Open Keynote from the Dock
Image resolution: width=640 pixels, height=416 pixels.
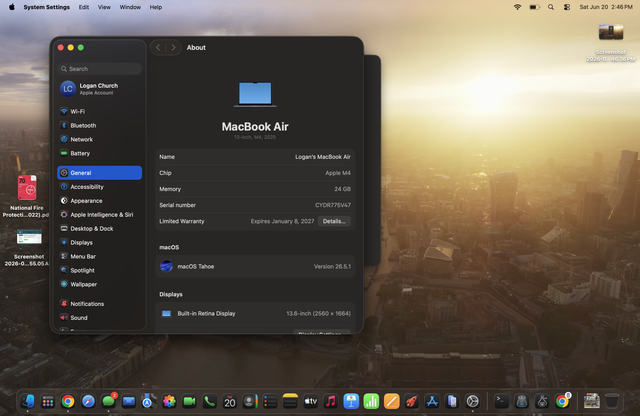[351, 401]
